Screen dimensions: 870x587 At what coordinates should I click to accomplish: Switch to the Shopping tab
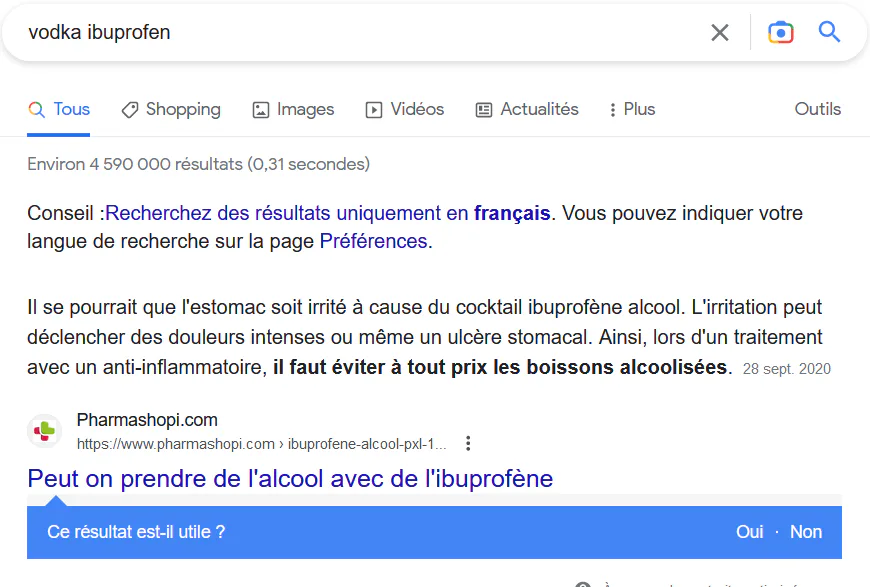(x=171, y=109)
